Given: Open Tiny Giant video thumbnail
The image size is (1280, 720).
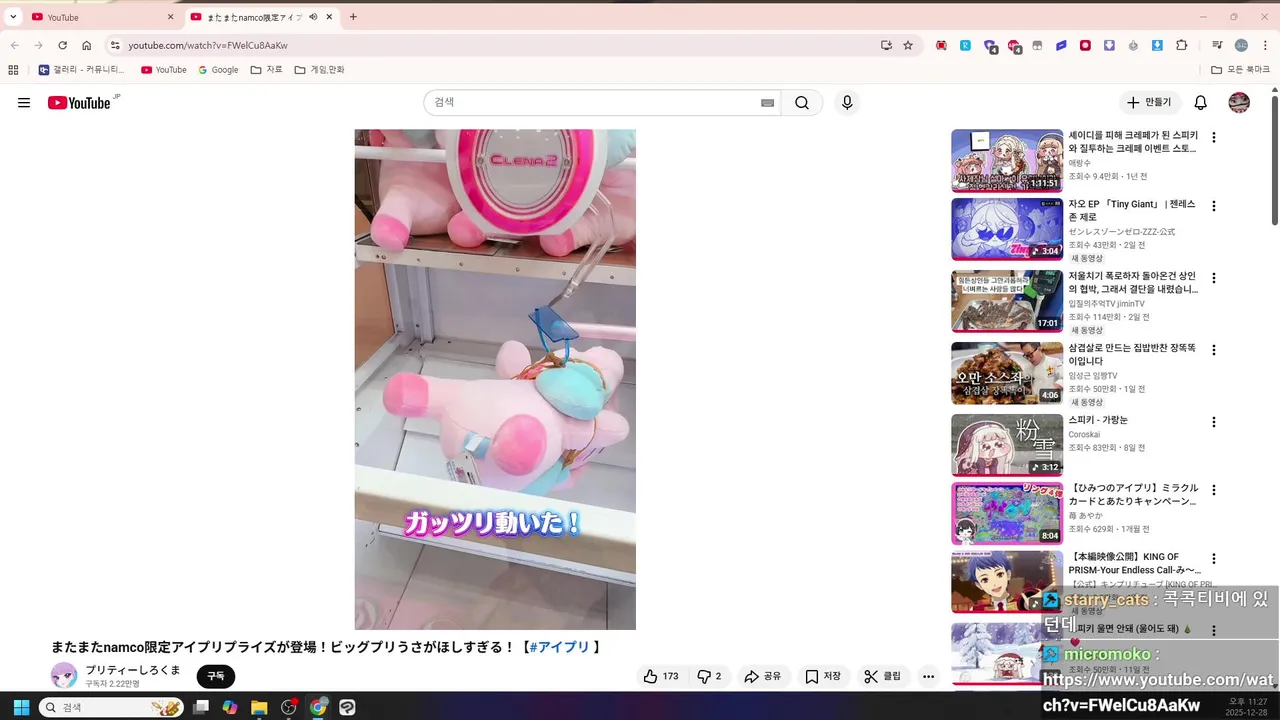Looking at the screenshot, I should point(1007,229).
